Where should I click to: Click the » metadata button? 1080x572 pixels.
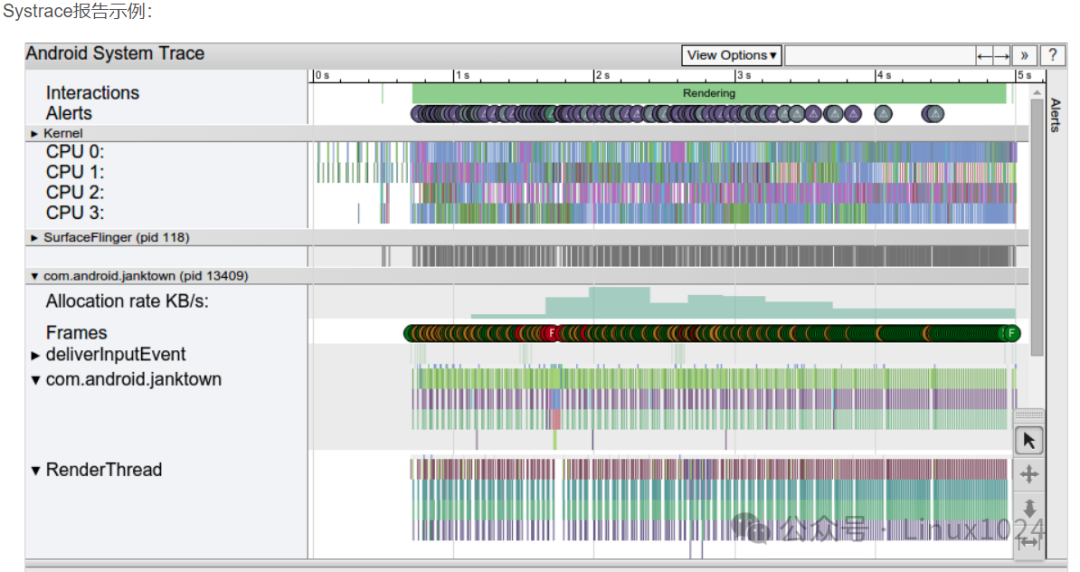pyautogui.click(x=1024, y=56)
